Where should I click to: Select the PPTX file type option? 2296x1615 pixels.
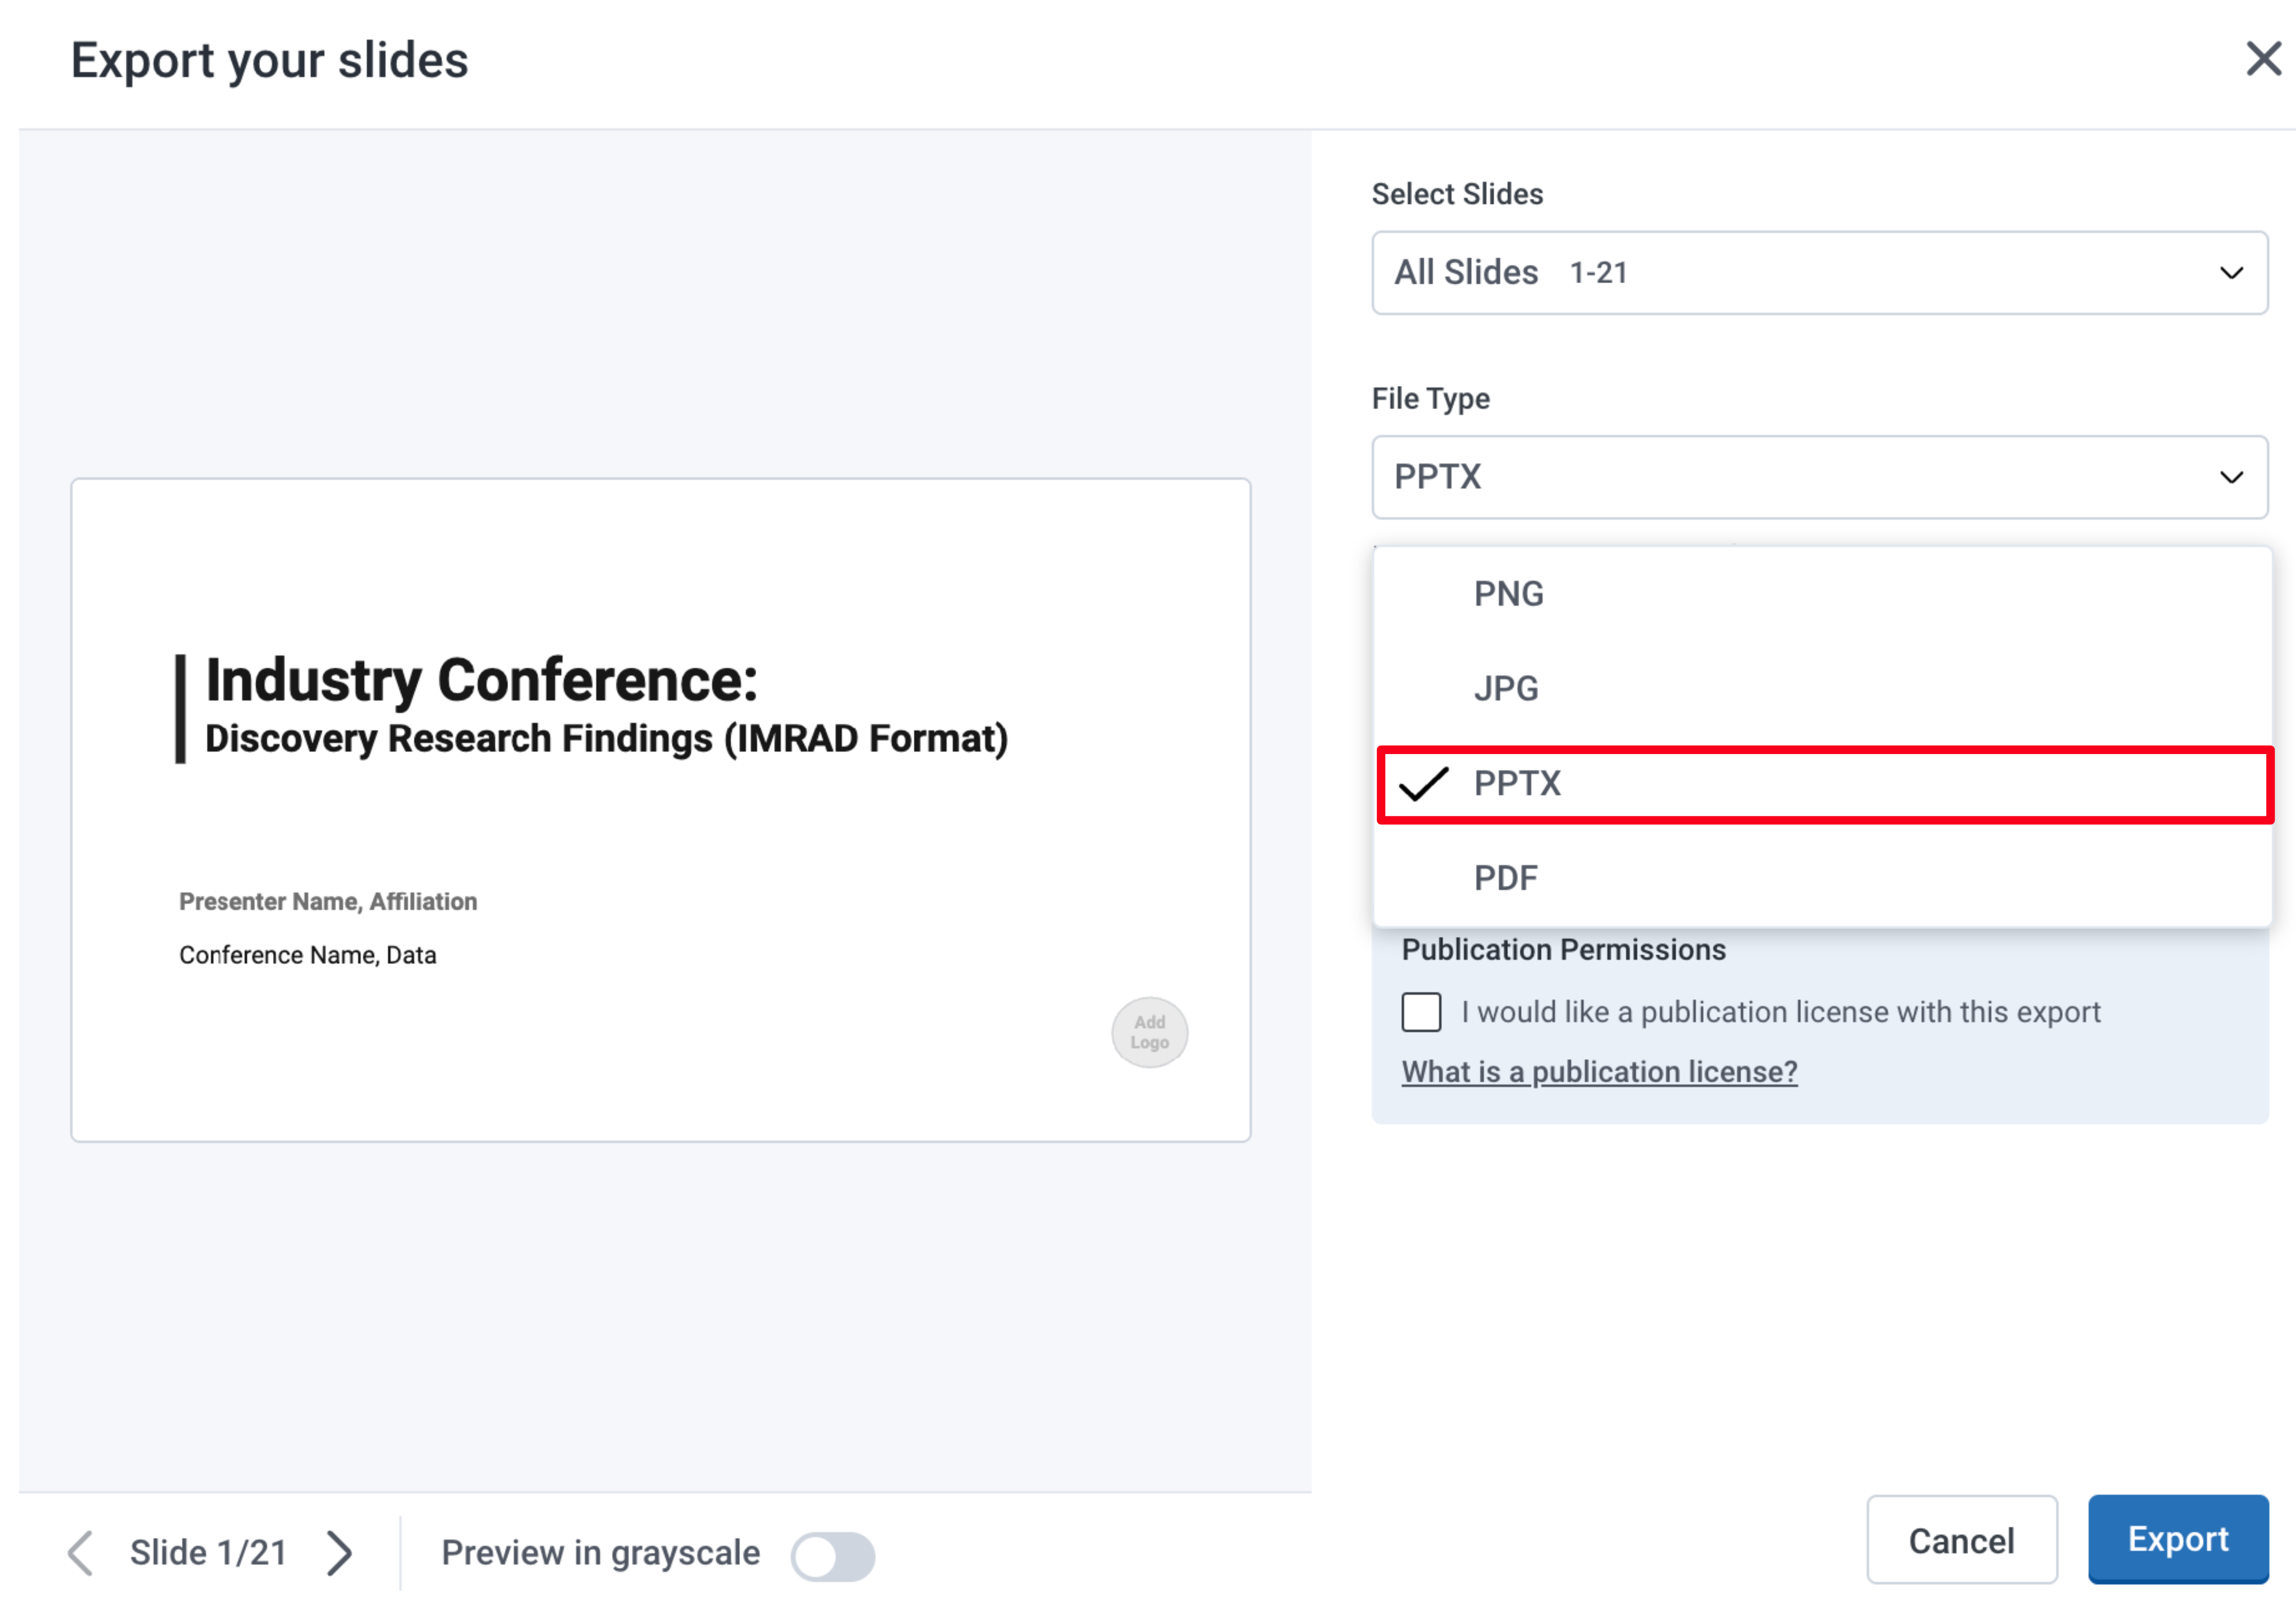tap(1517, 784)
